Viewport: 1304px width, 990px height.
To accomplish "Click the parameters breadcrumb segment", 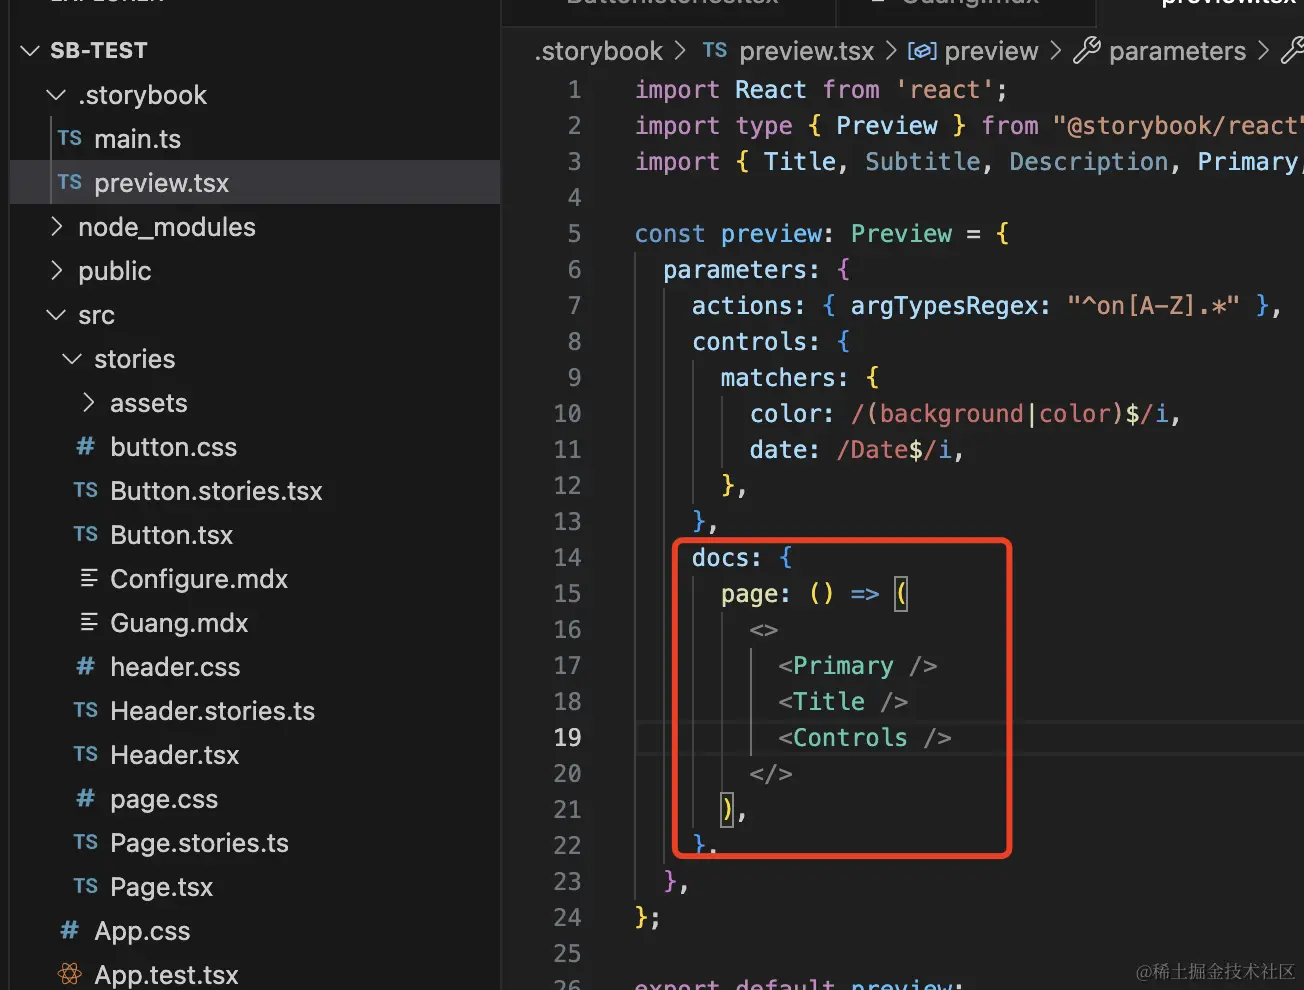I will pyautogui.click(x=1177, y=51).
